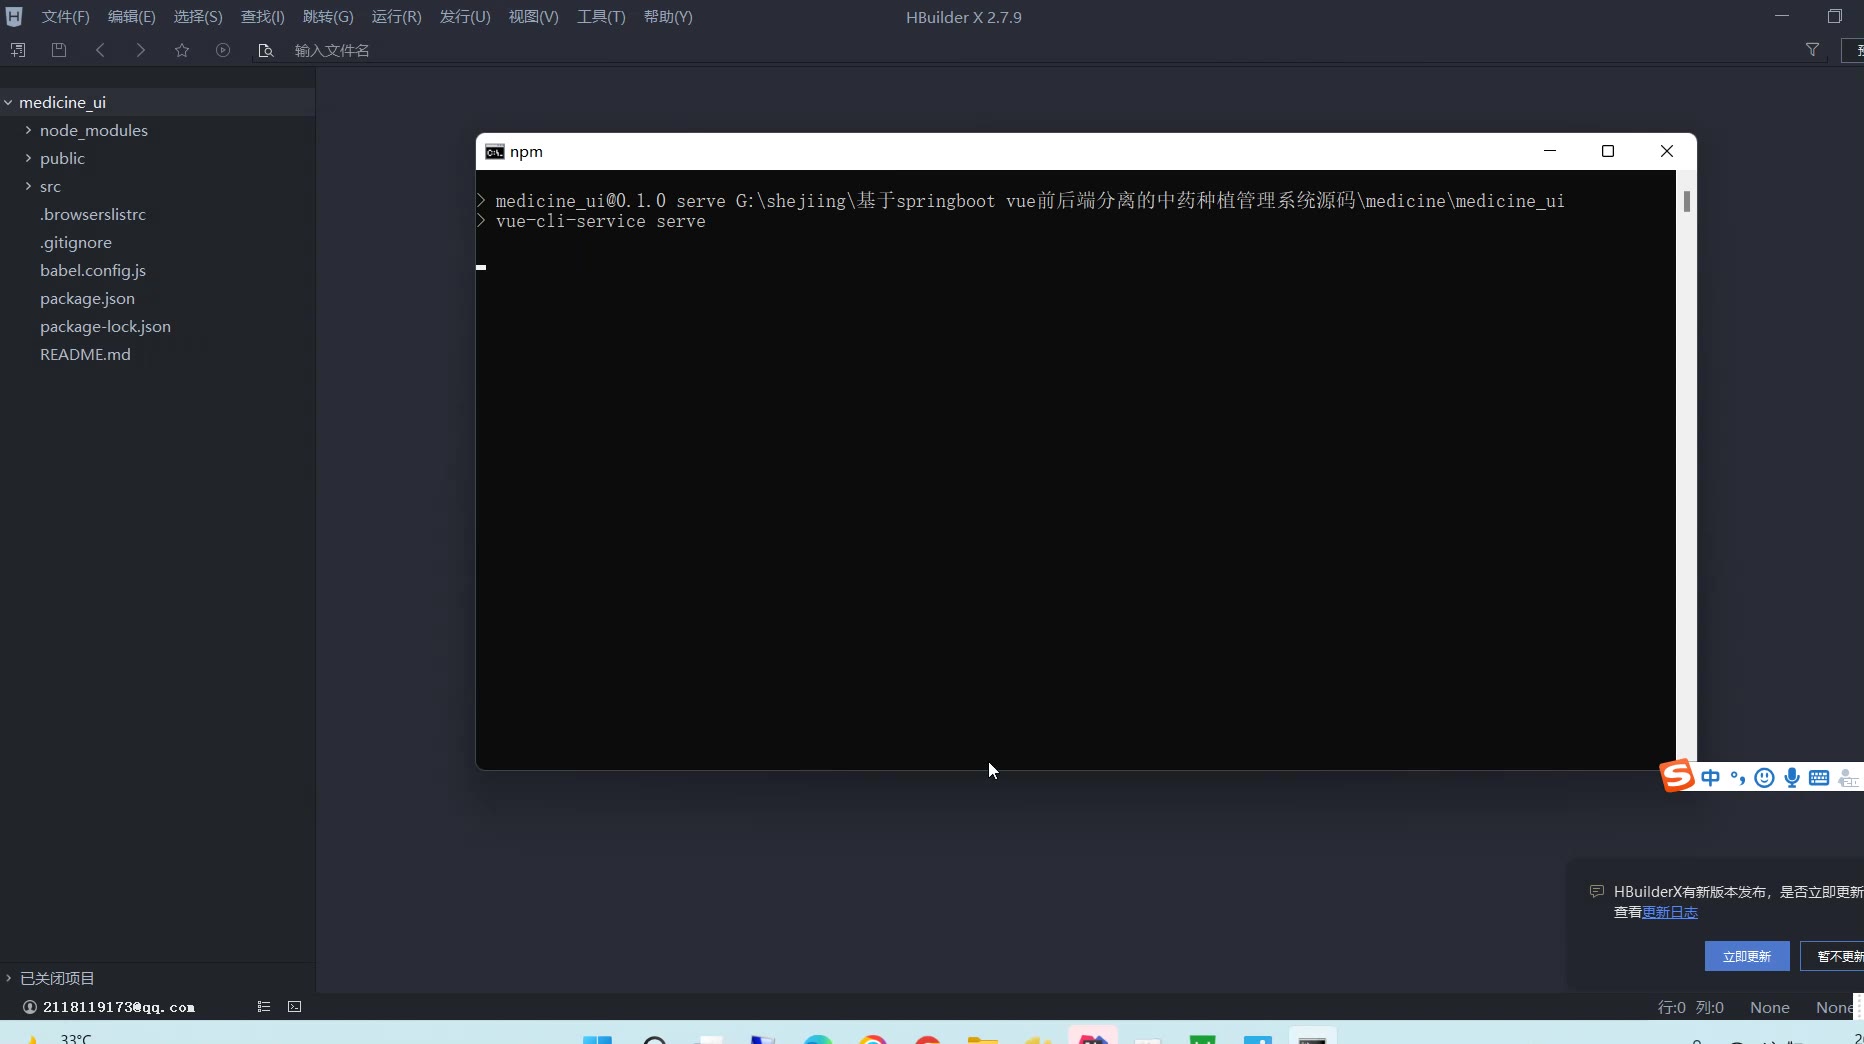Click the Sogou input method S logo

tap(1678, 776)
